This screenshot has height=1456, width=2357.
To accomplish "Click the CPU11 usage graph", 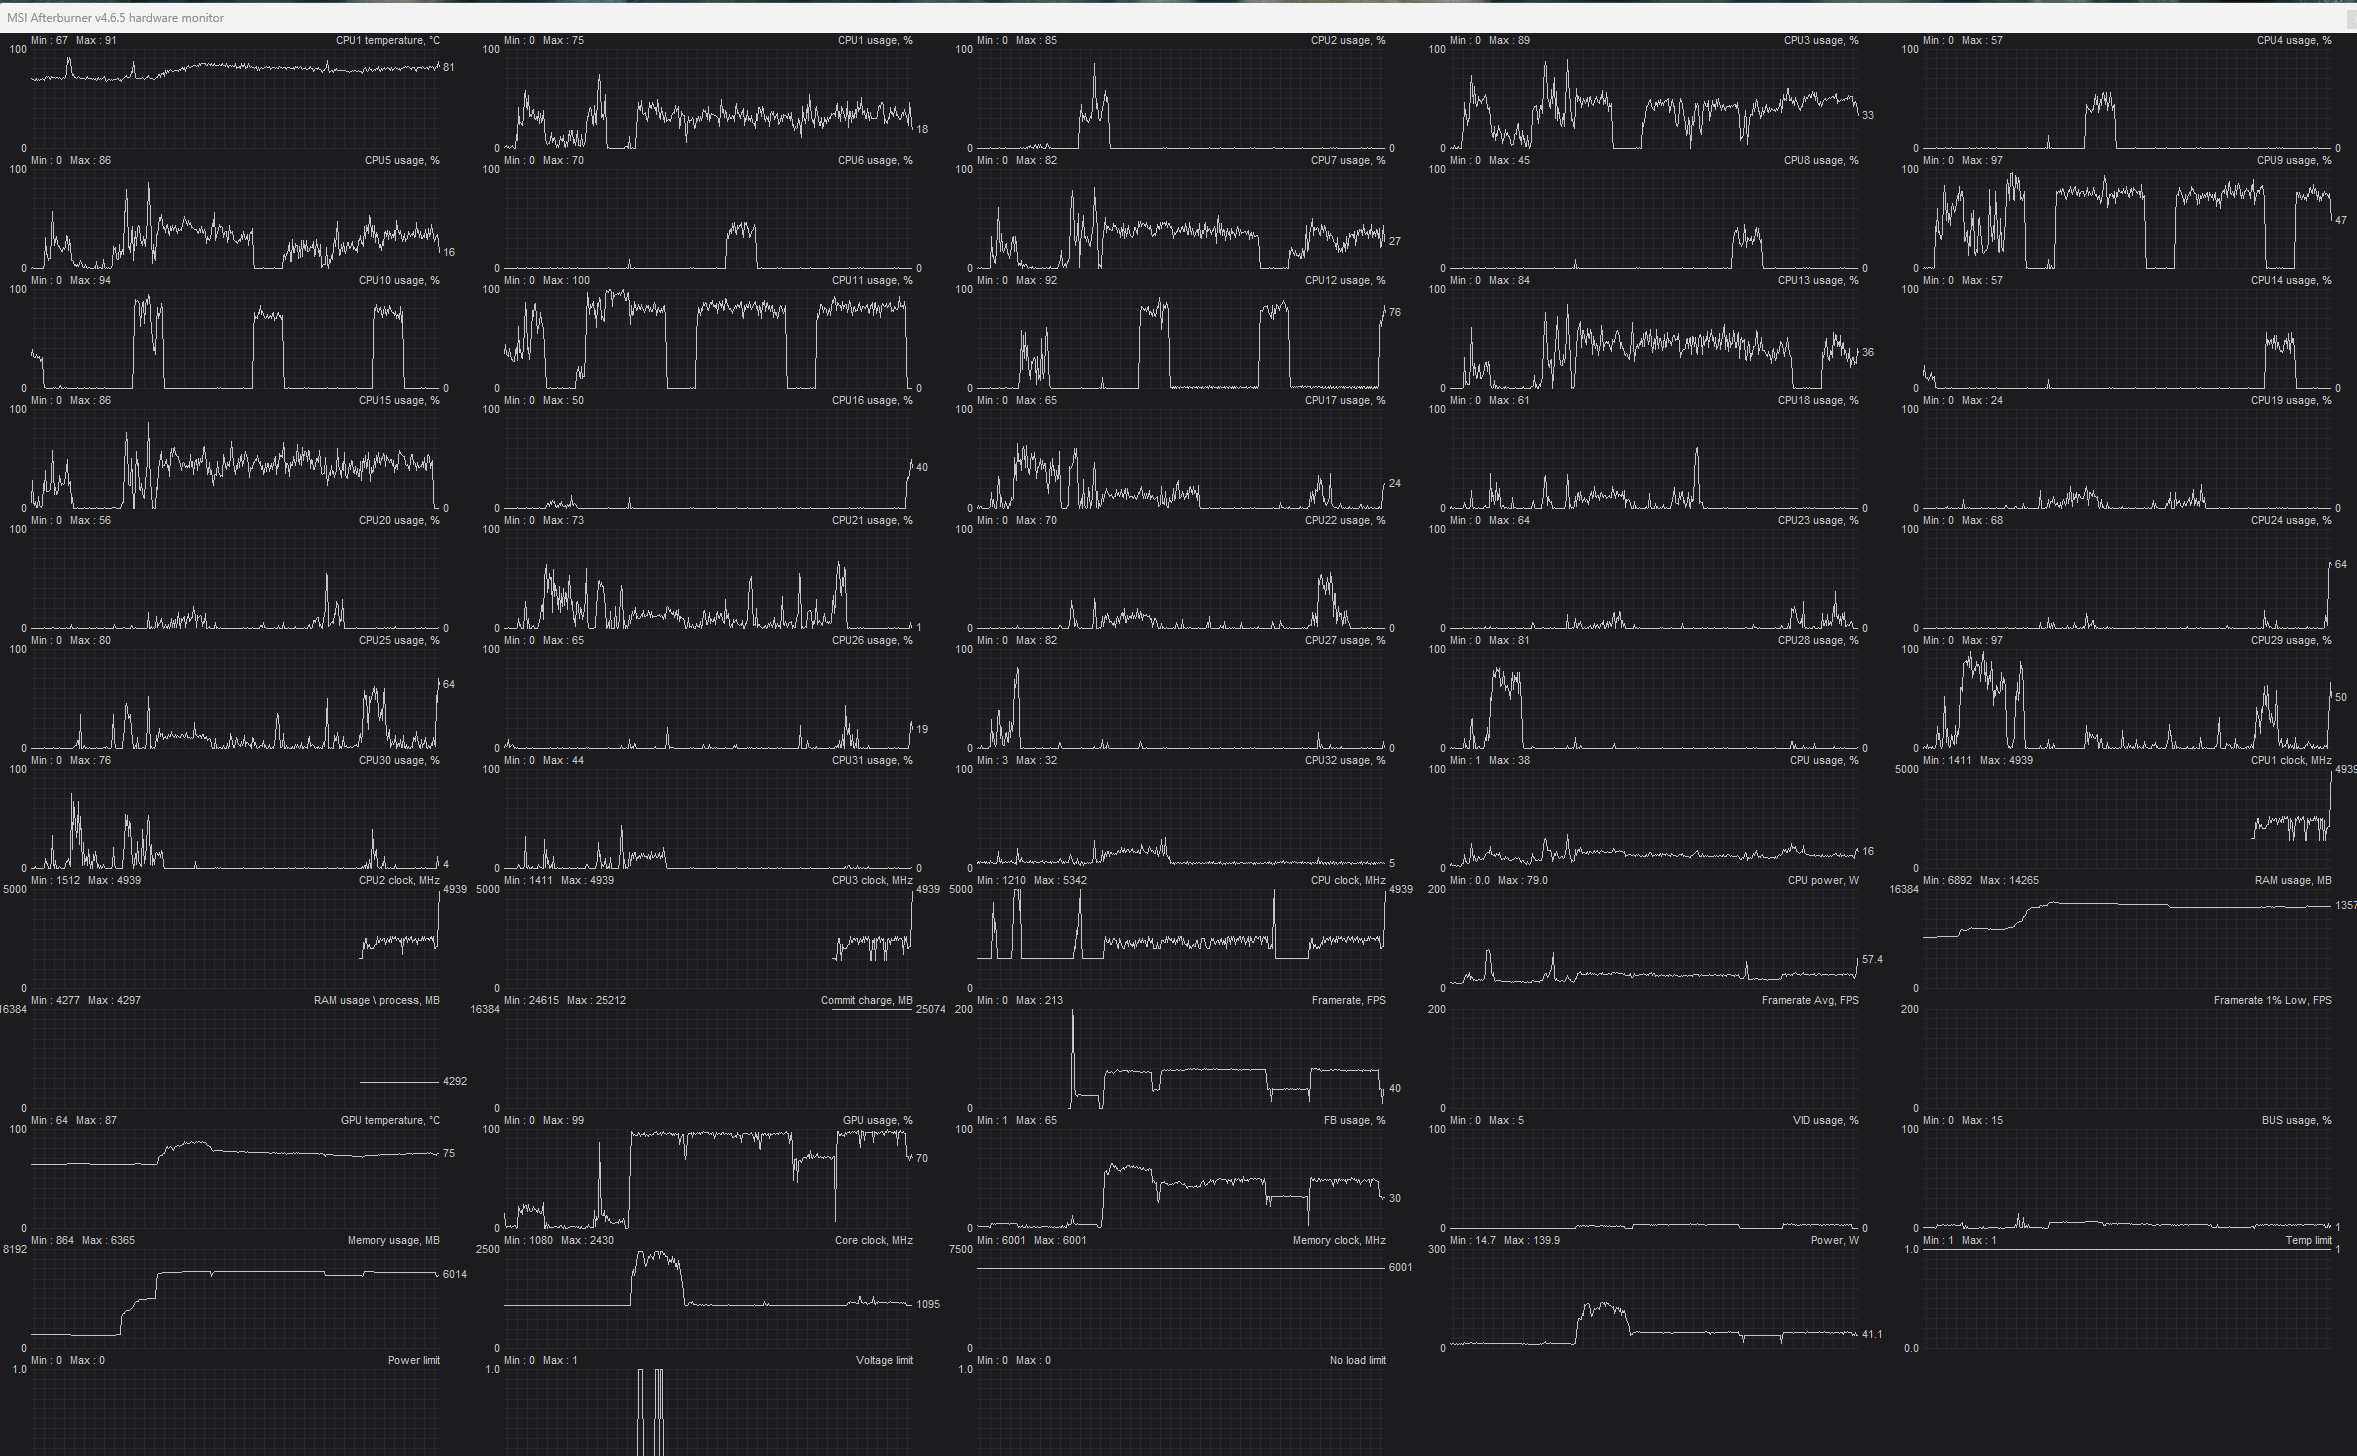I will pyautogui.click(x=707, y=338).
